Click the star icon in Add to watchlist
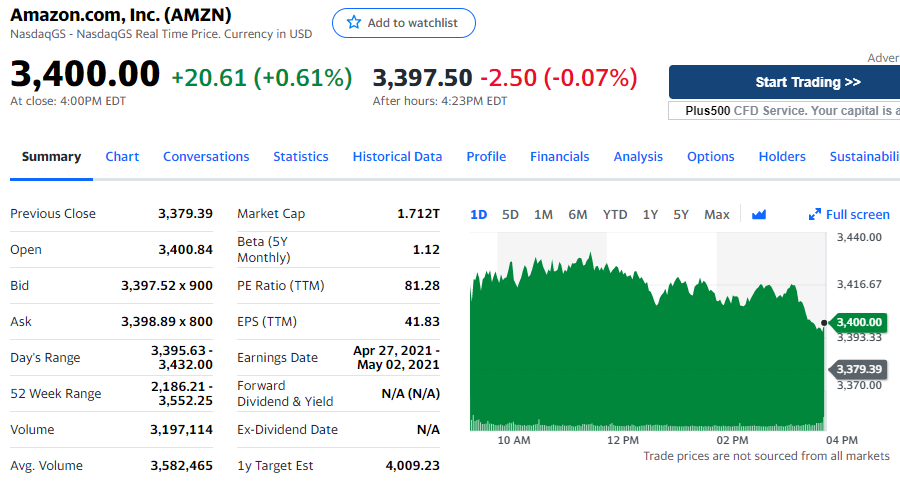Viewport: 900px width, 483px height. (354, 22)
